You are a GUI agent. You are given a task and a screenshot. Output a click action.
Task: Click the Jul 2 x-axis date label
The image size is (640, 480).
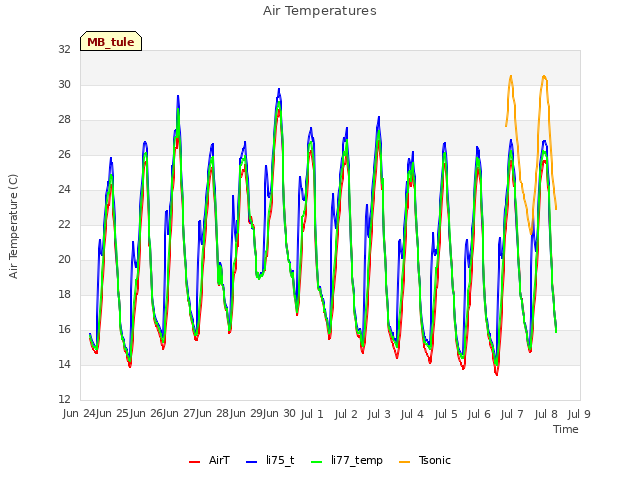[x=346, y=414]
